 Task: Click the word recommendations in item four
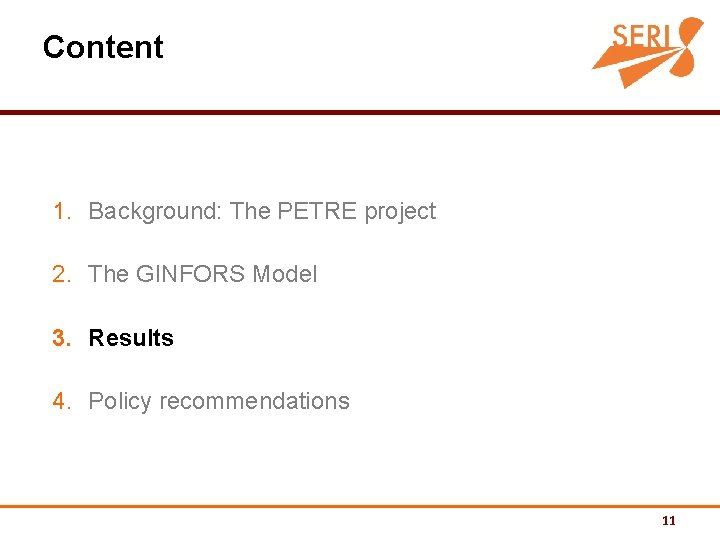tap(254, 401)
